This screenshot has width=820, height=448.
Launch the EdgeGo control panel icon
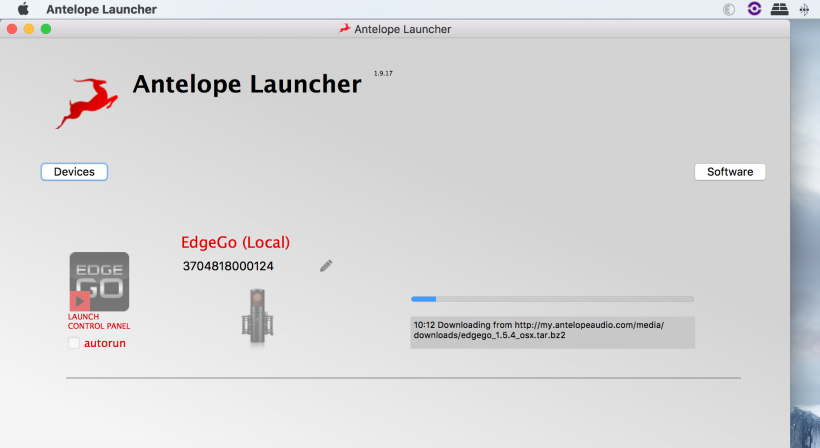[x=99, y=282]
